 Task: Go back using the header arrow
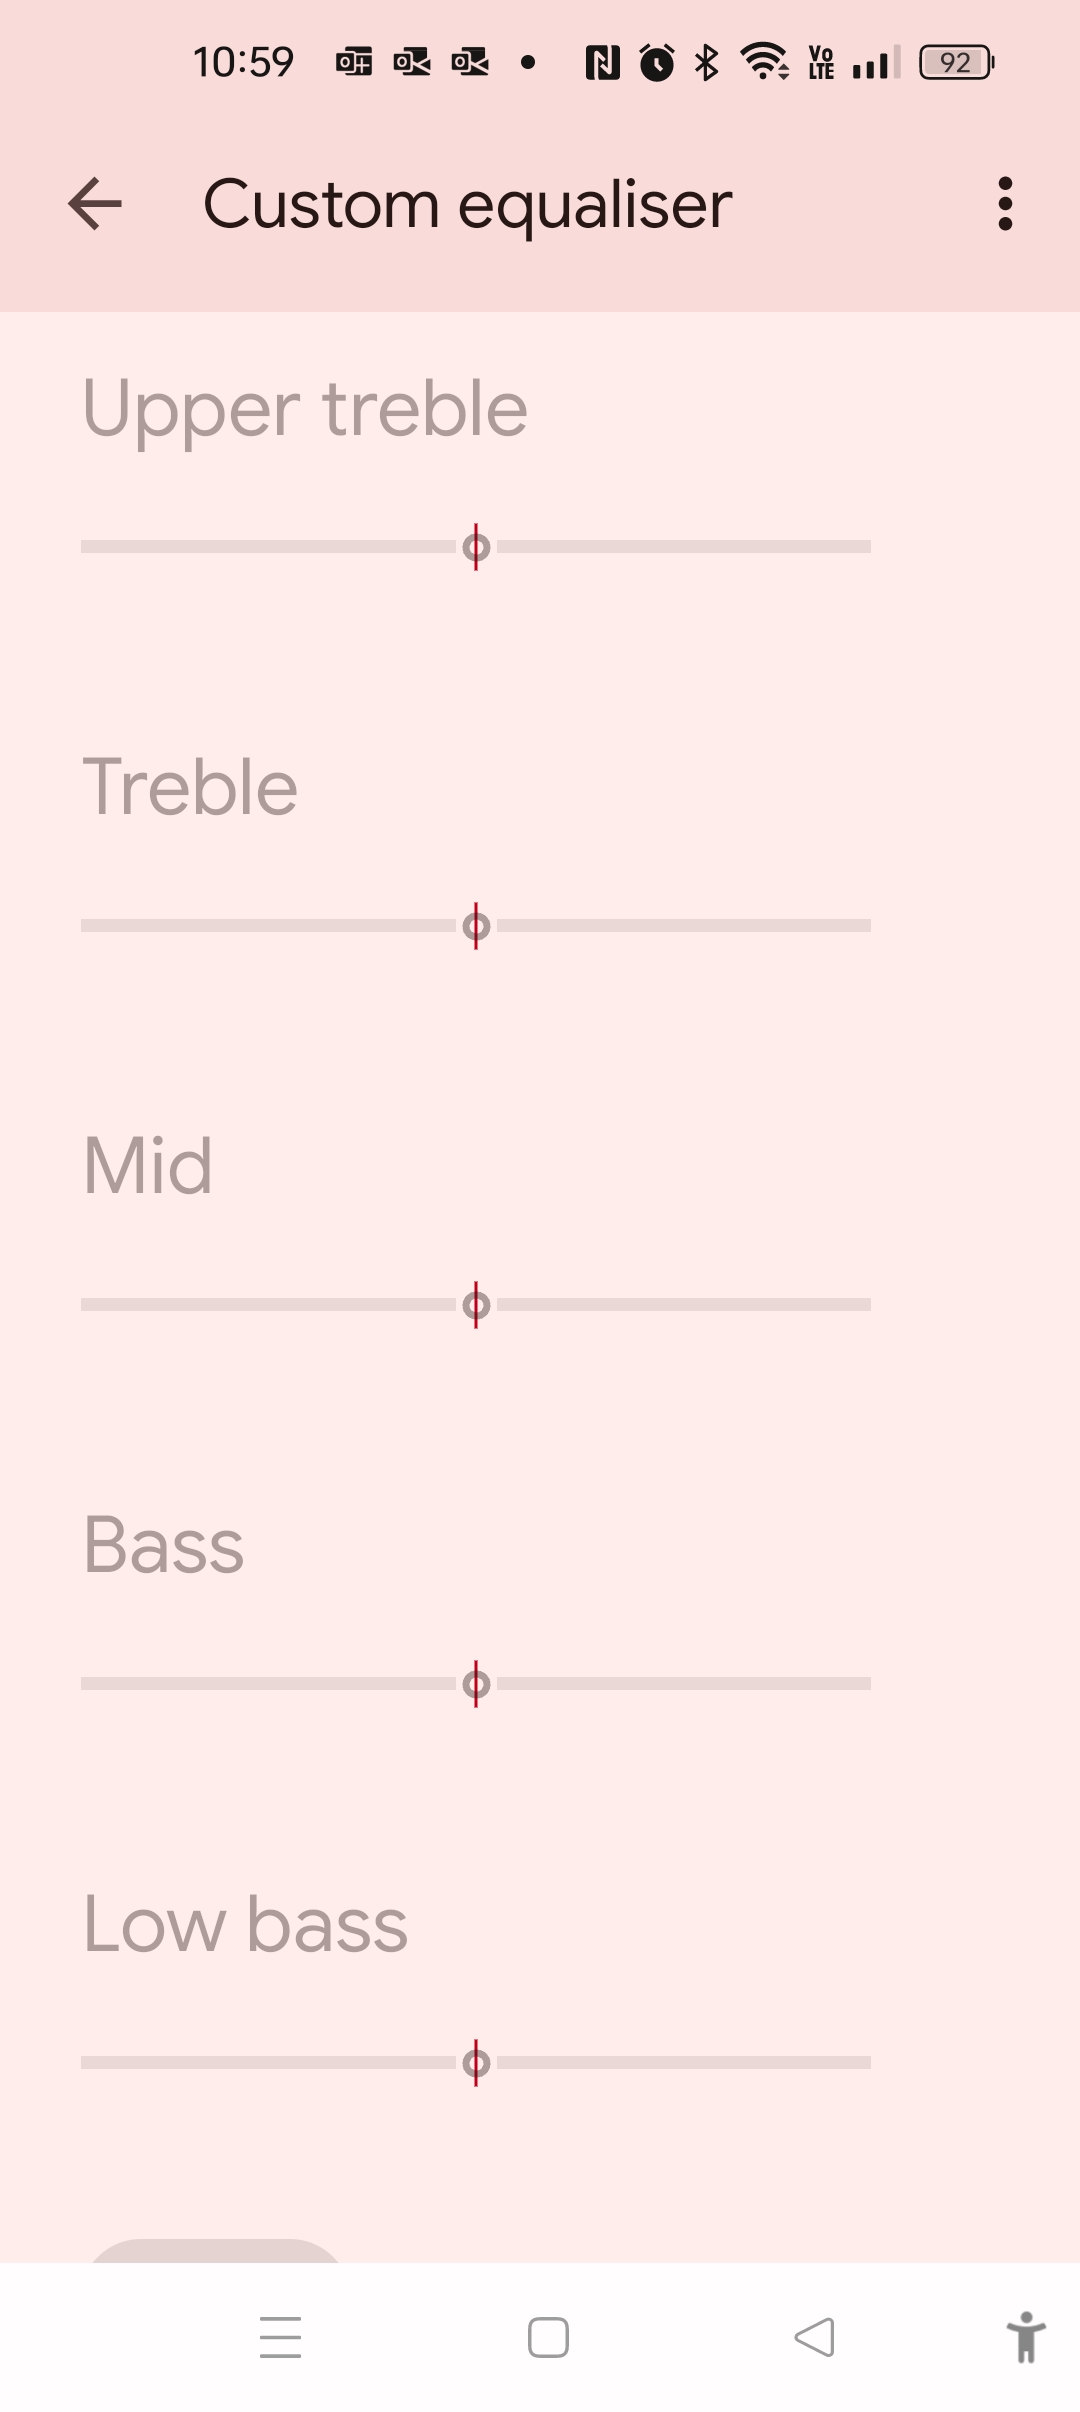pyautogui.click(x=95, y=204)
